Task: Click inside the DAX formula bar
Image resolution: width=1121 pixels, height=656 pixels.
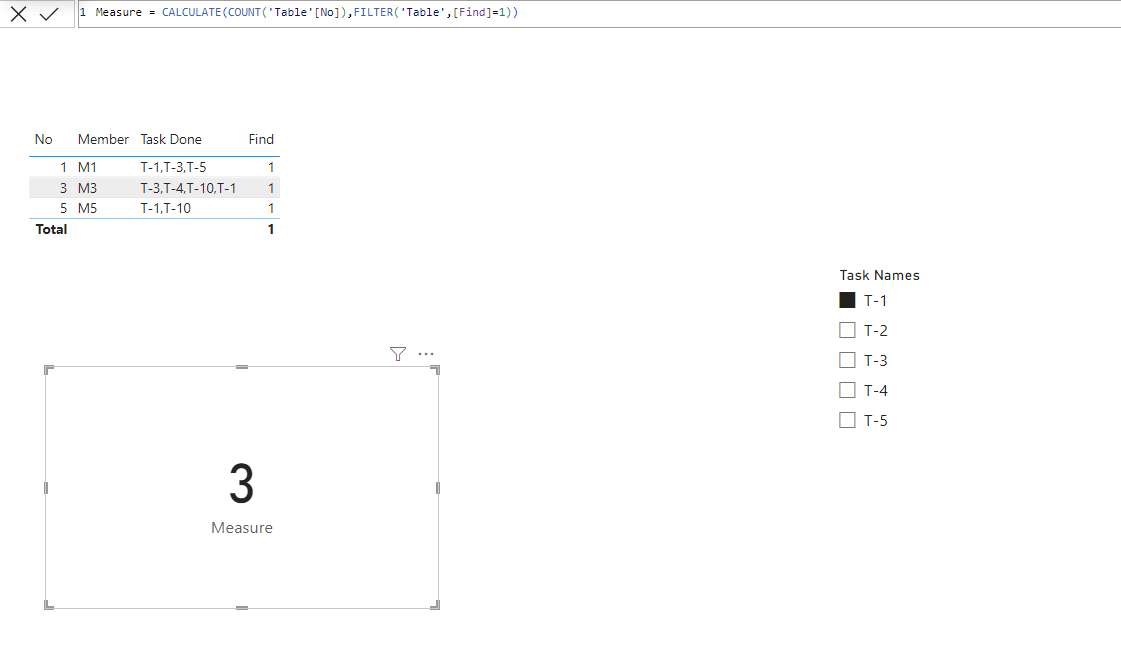Action: coord(599,14)
